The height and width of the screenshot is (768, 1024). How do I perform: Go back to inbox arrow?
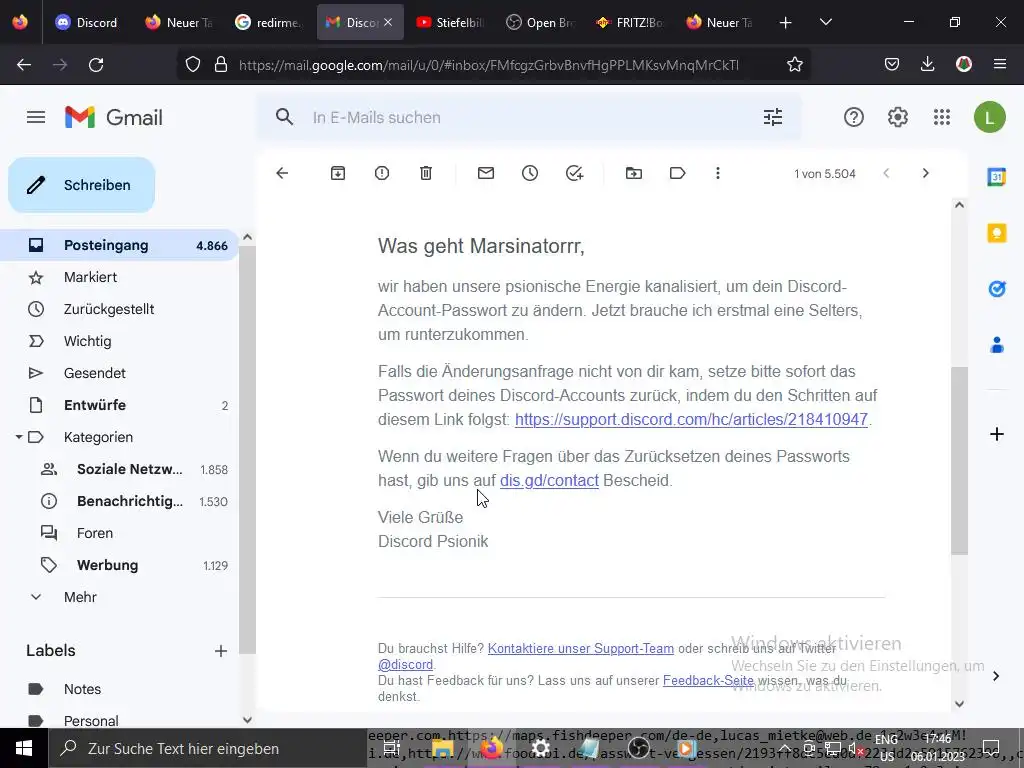282,173
